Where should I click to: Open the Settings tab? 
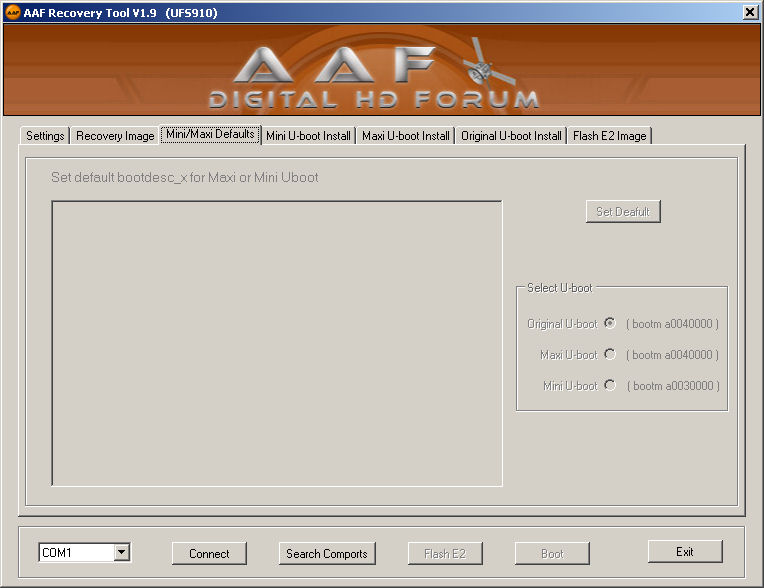pyautogui.click(x=45, y=136)
